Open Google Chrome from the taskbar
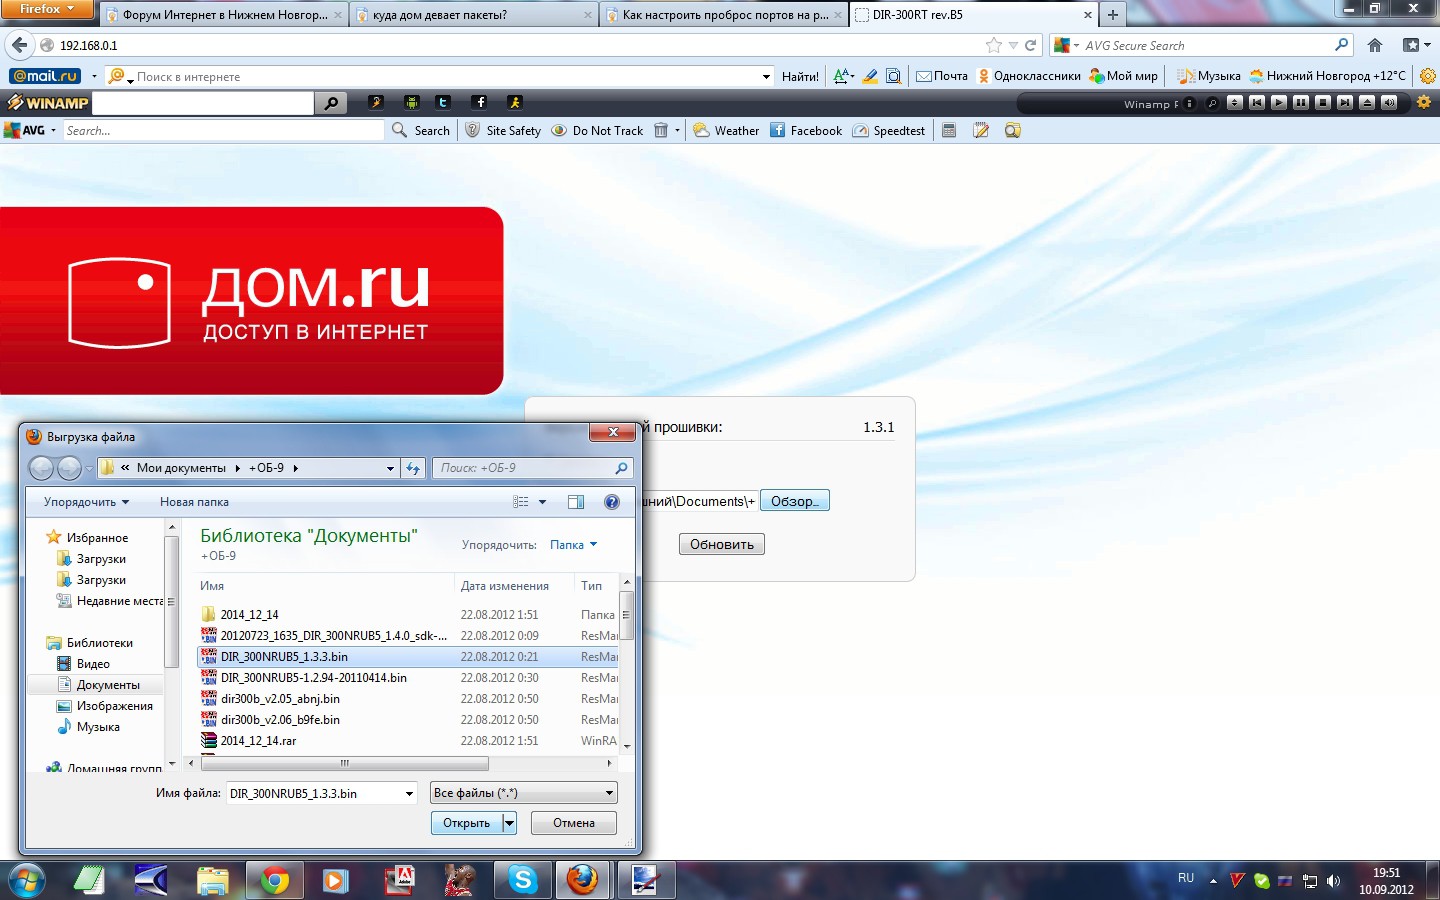The height and width of the screenshot is (900, 1440). click(274, 880)
